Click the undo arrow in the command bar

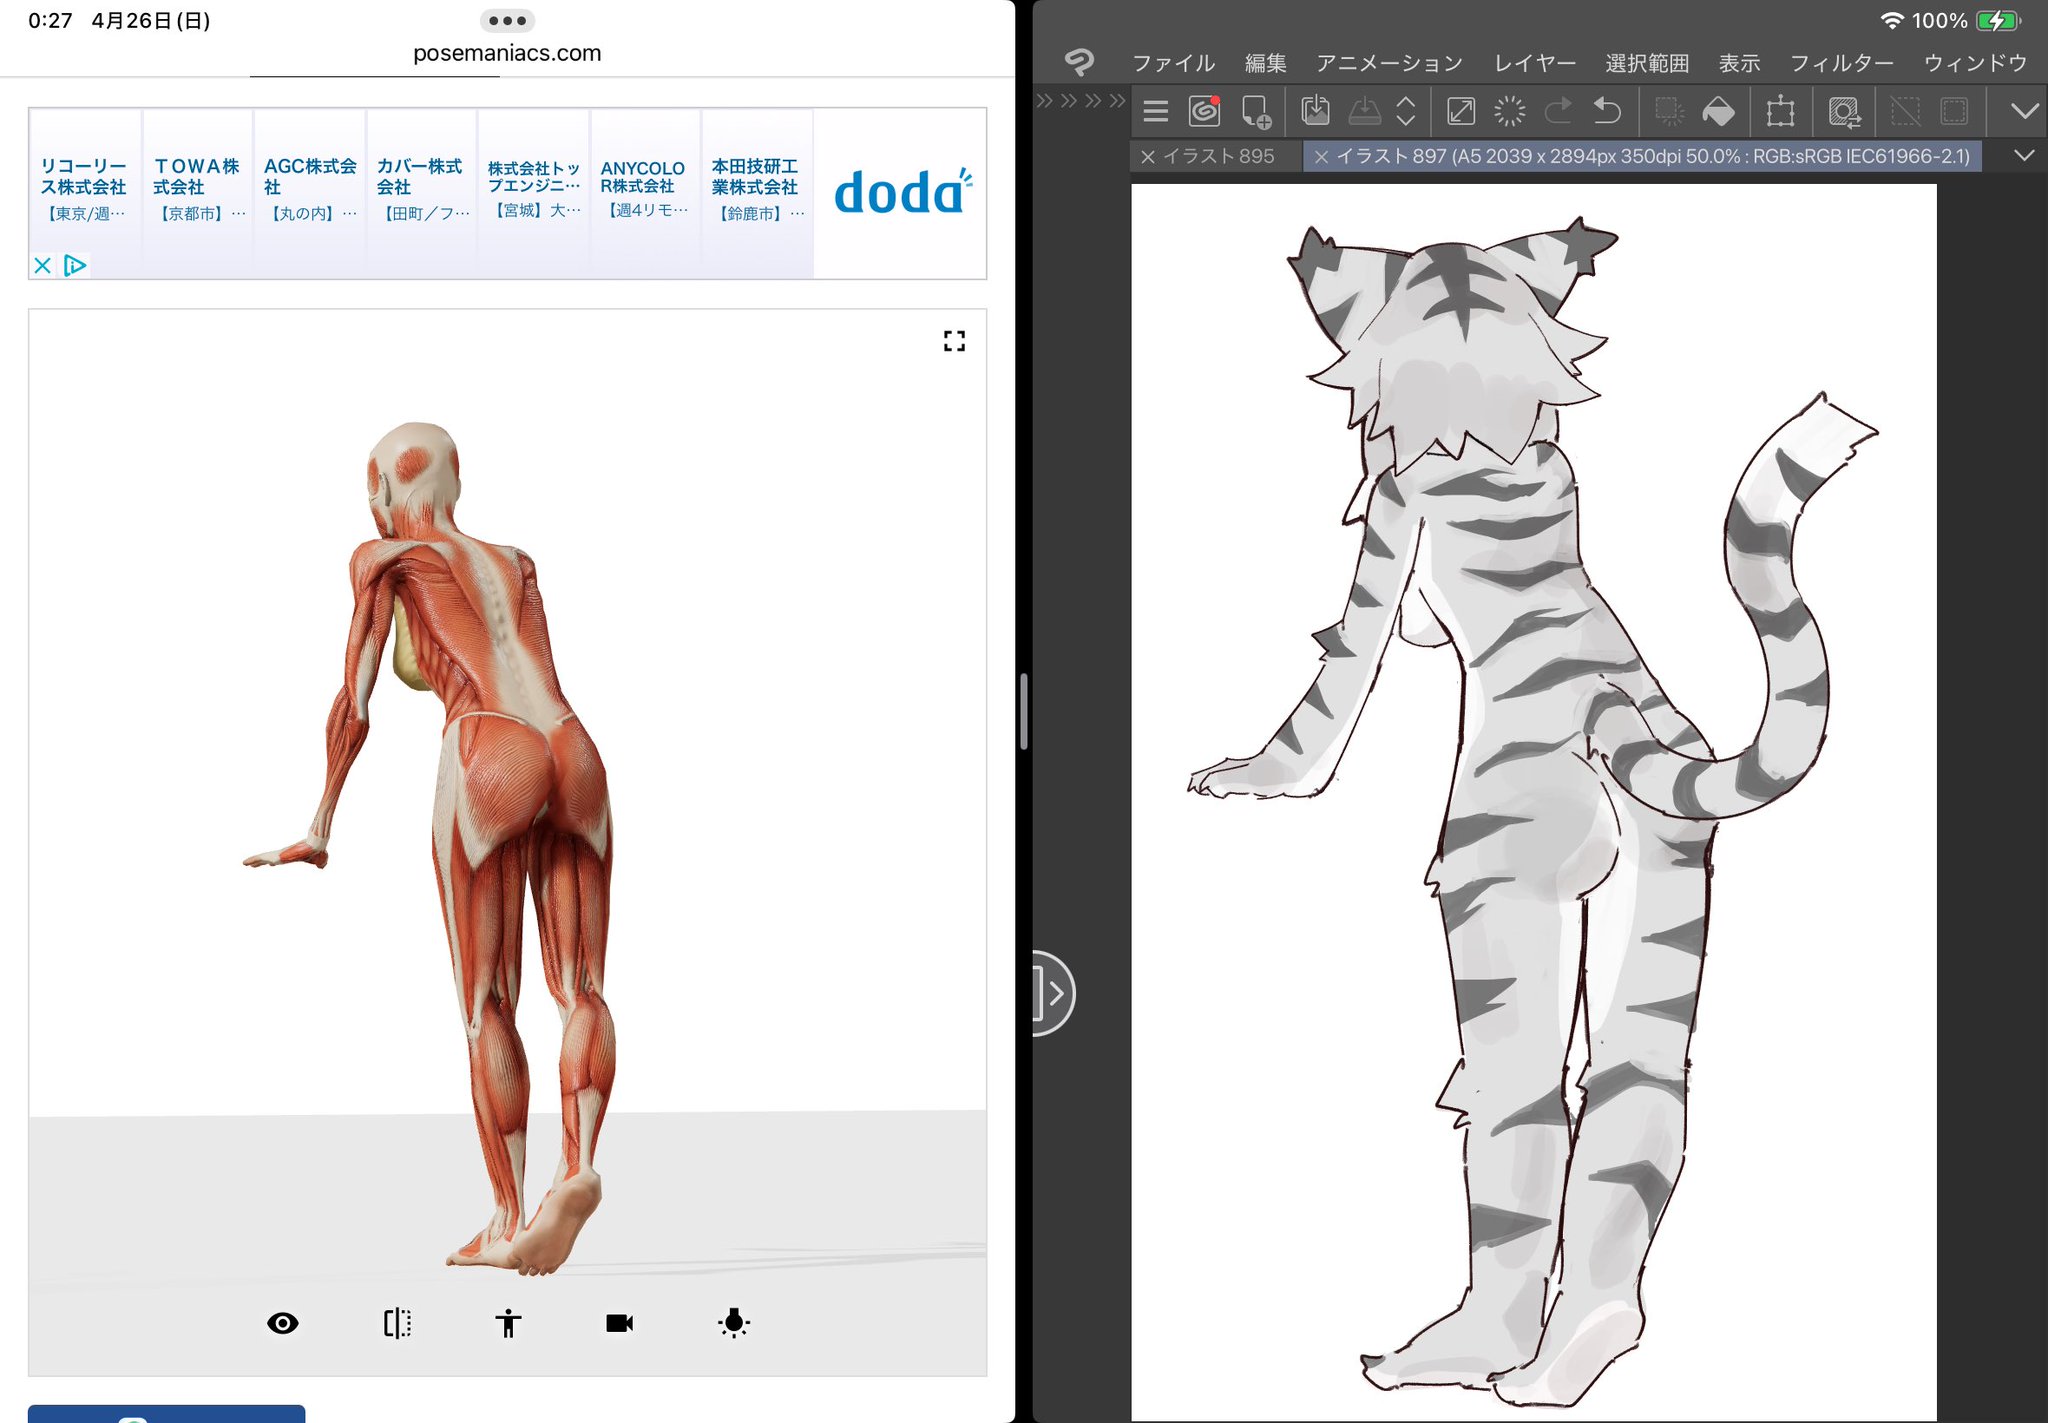tap(1606, 111)
